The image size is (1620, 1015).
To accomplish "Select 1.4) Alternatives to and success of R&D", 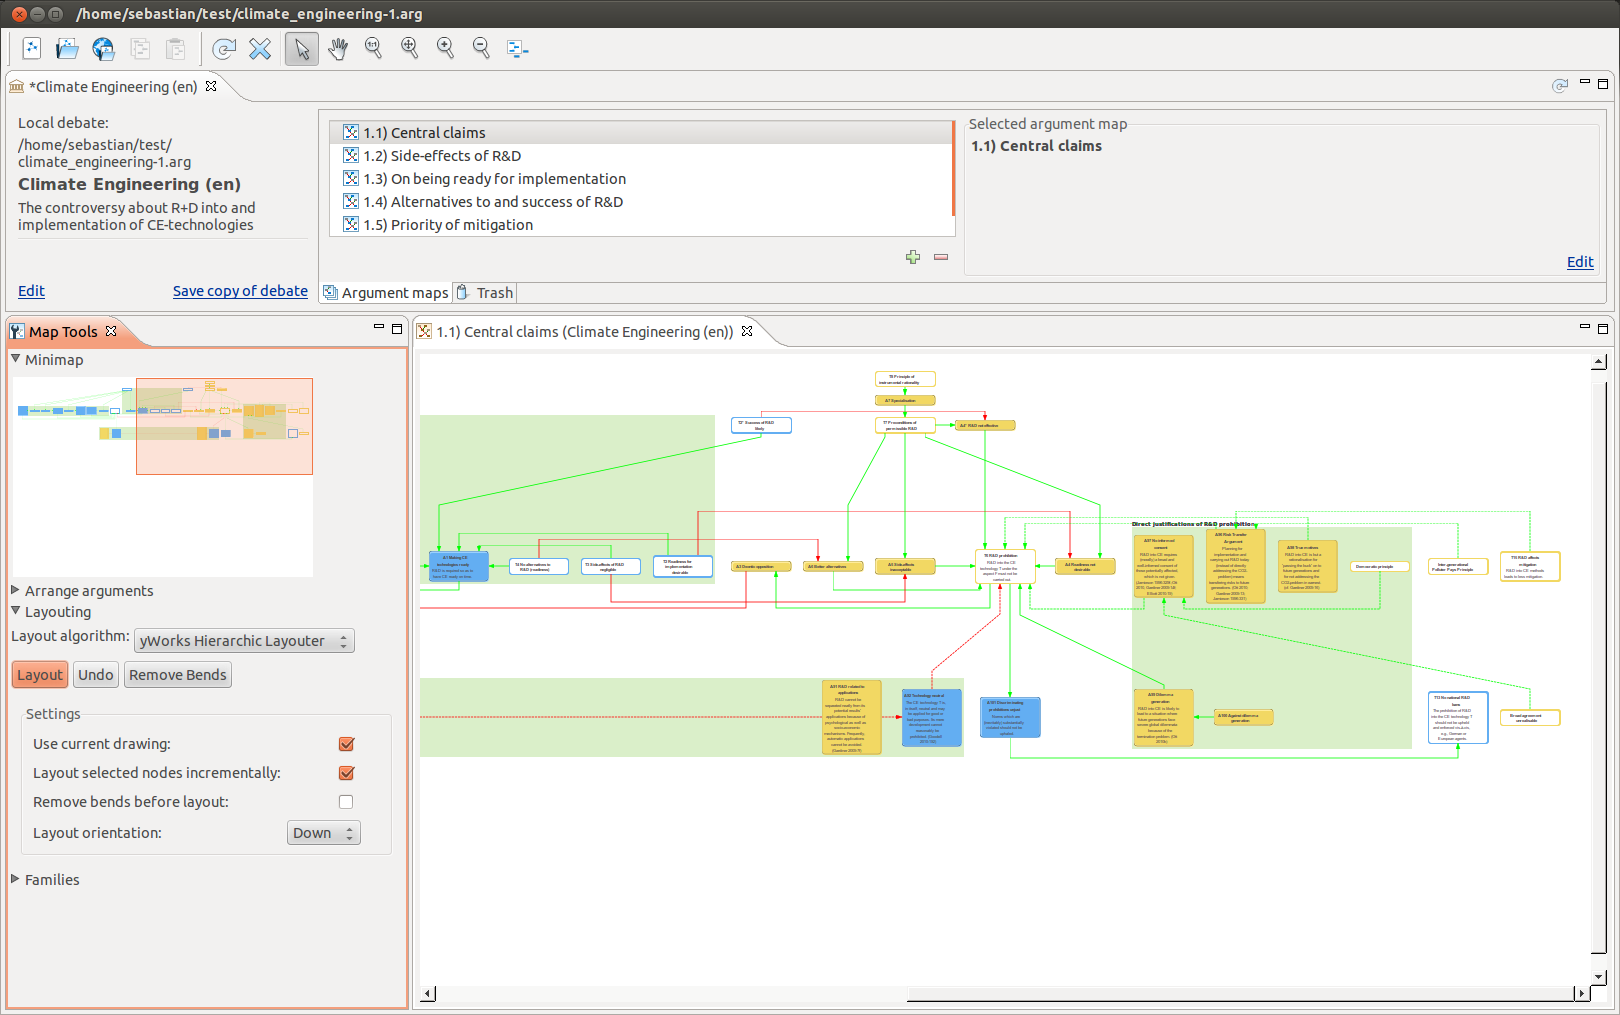I will click(x=641, y=202).
